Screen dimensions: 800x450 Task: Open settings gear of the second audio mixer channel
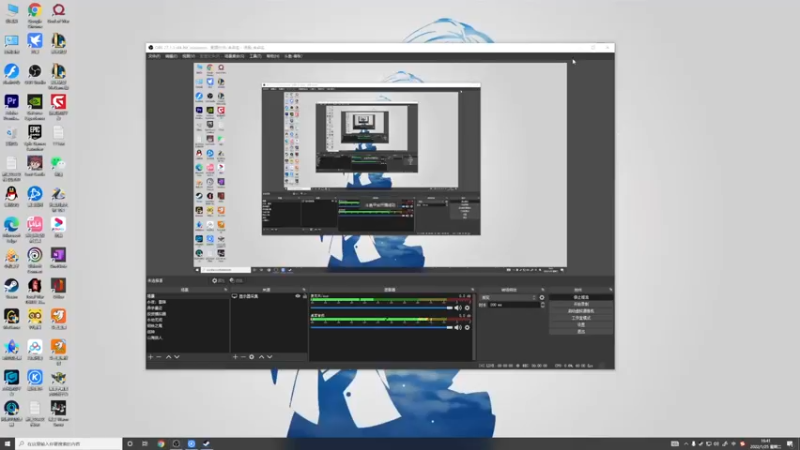[467, 327]
